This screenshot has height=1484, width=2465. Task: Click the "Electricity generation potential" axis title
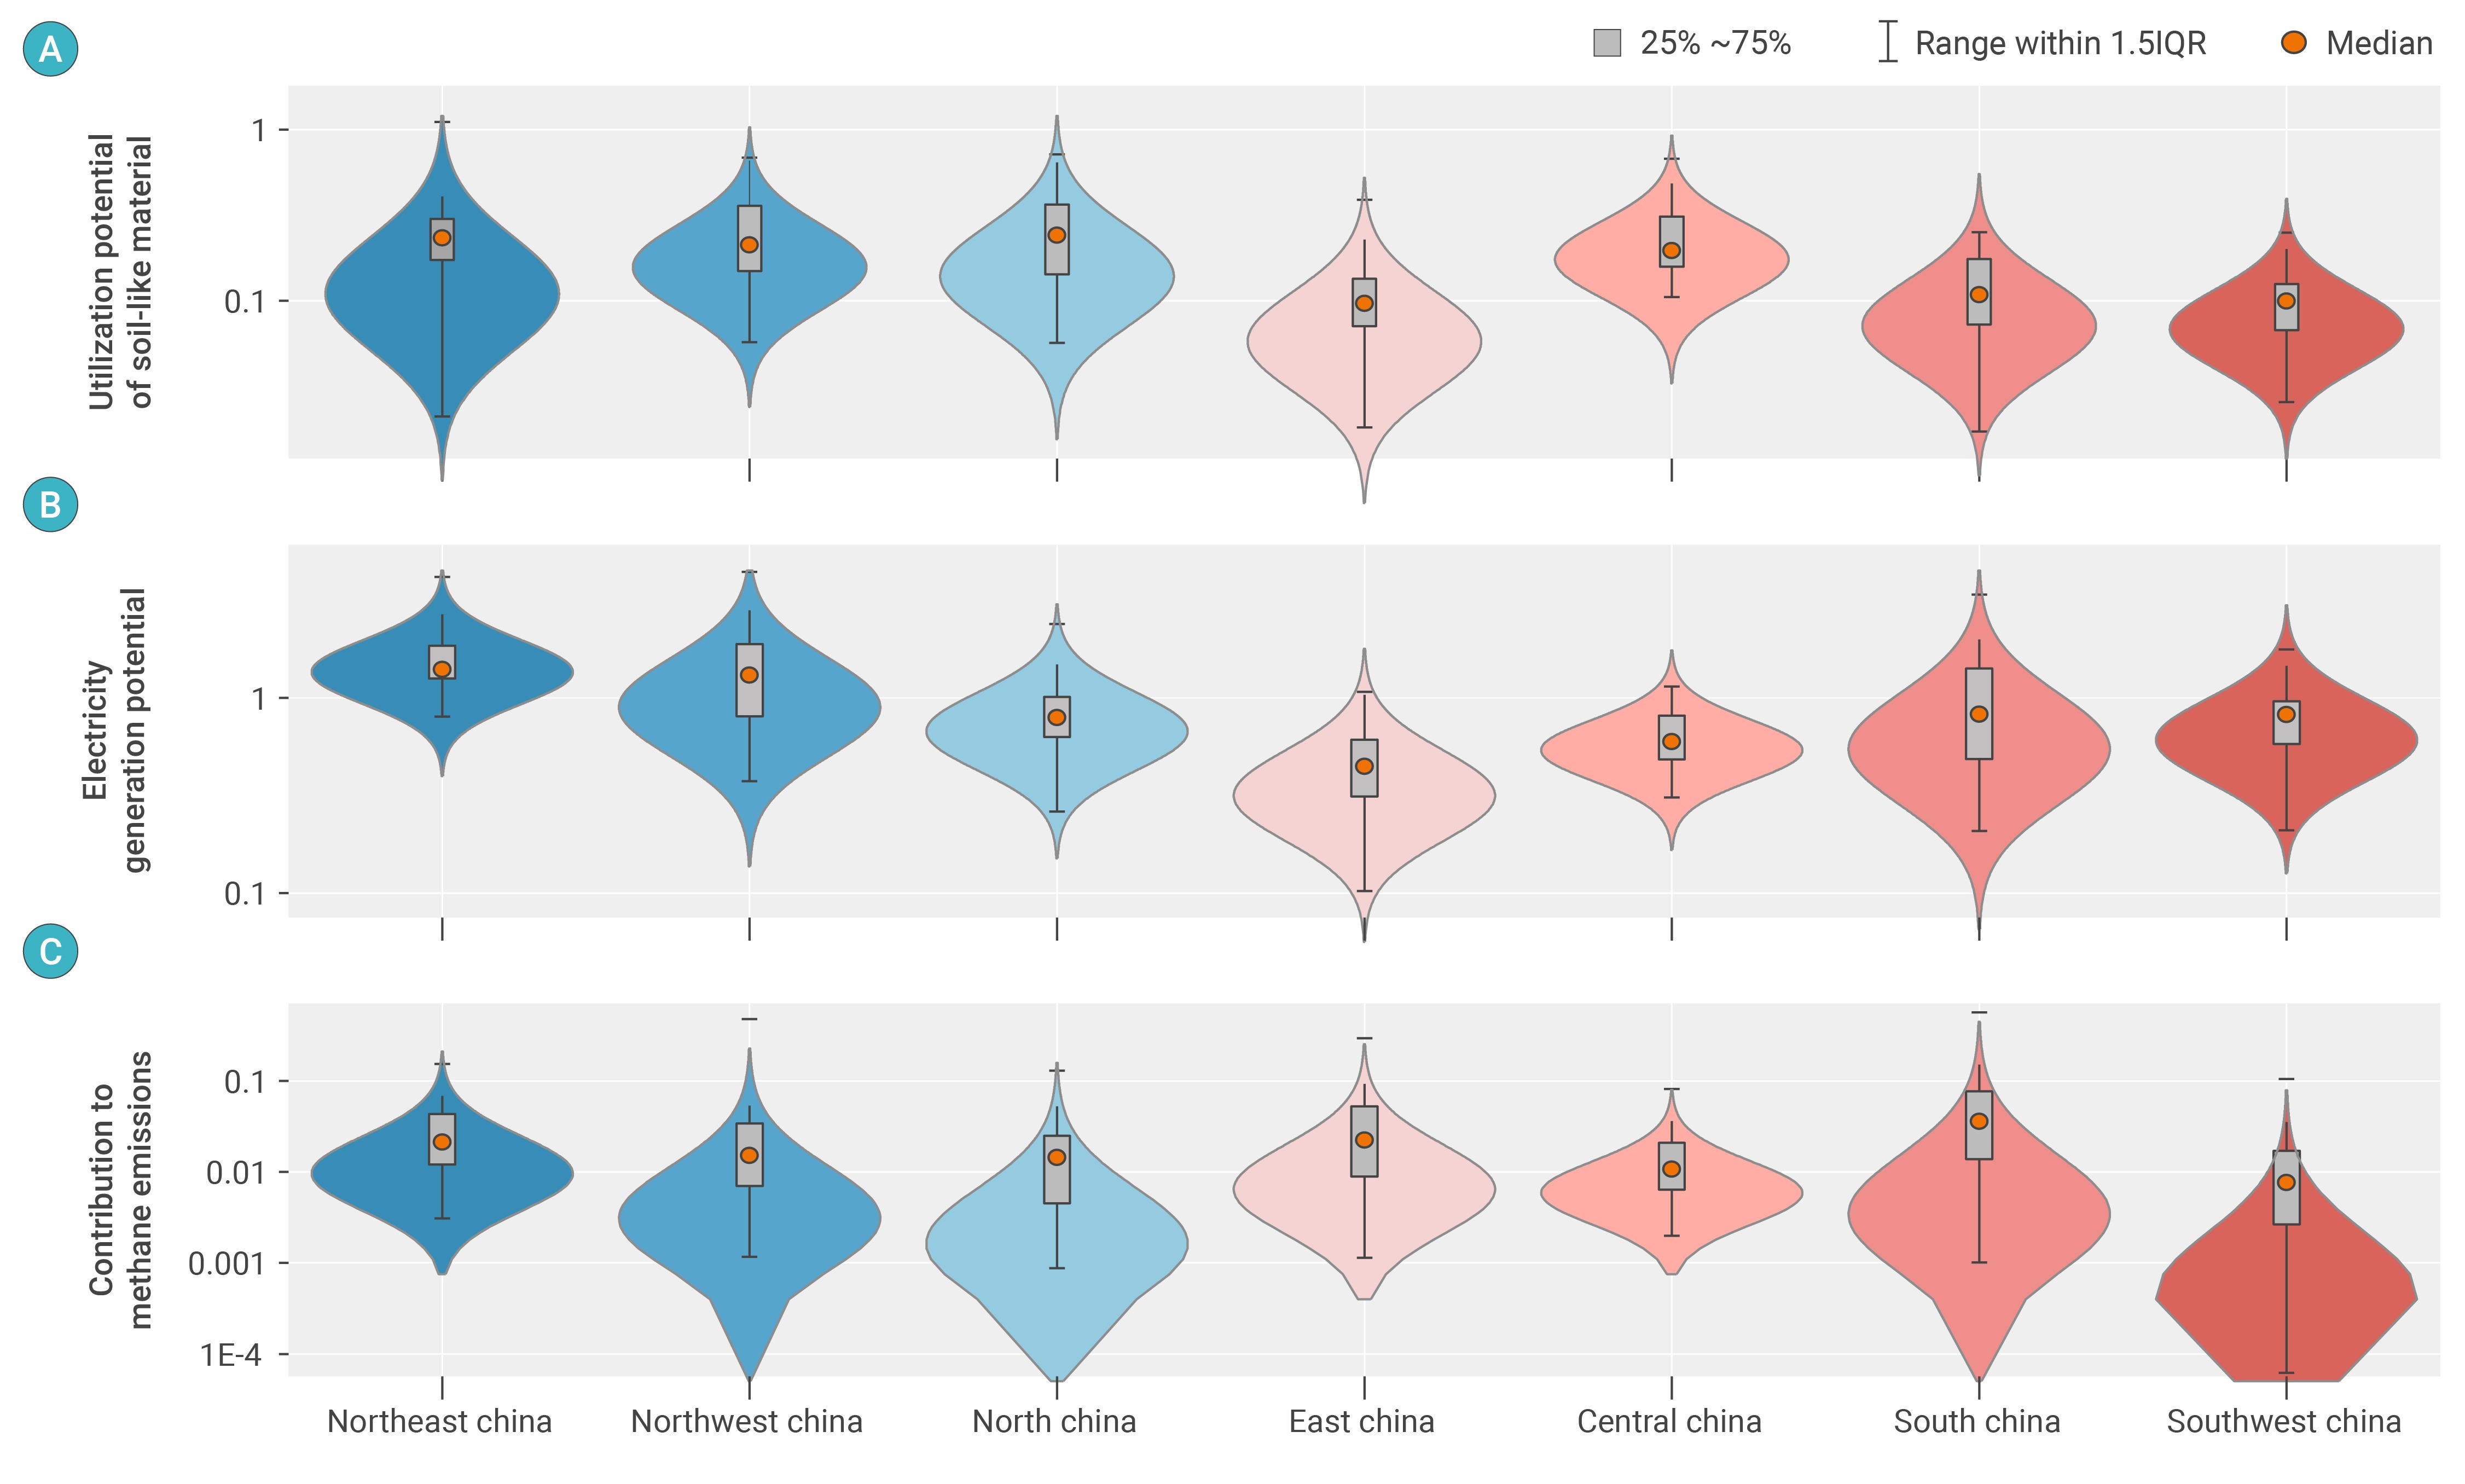116,730
